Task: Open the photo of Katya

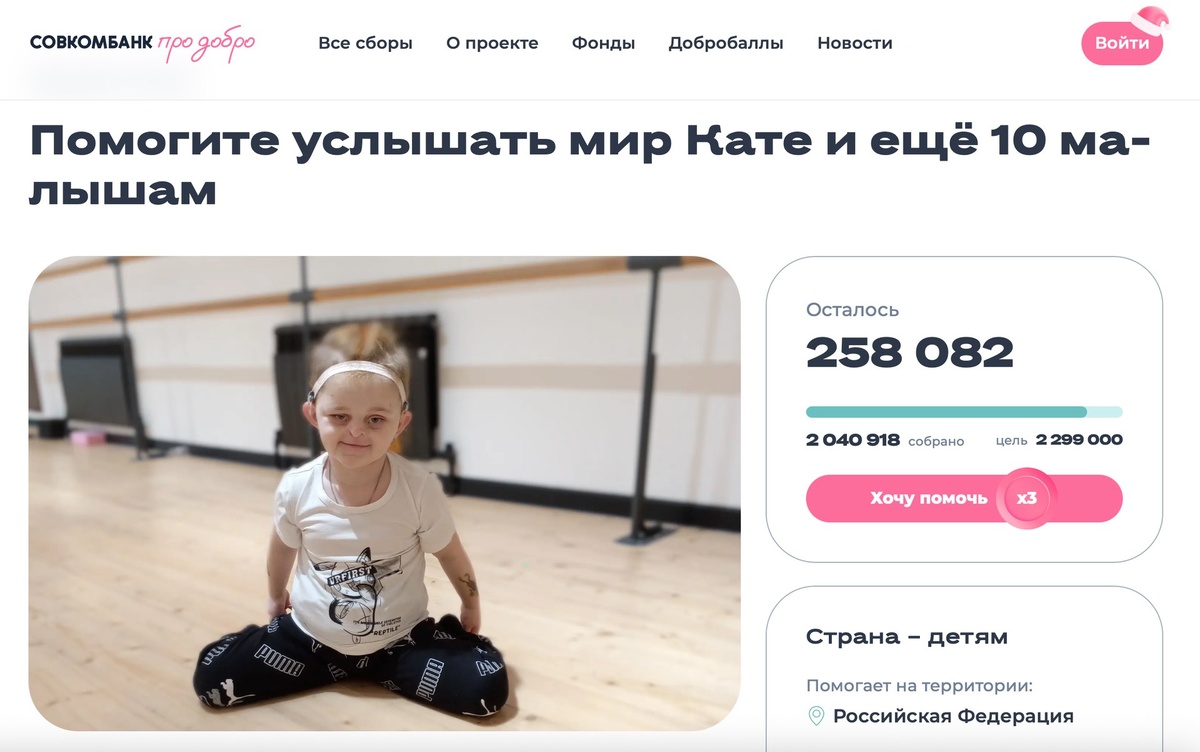Action: pyautogui.click(x=384, y=494)
